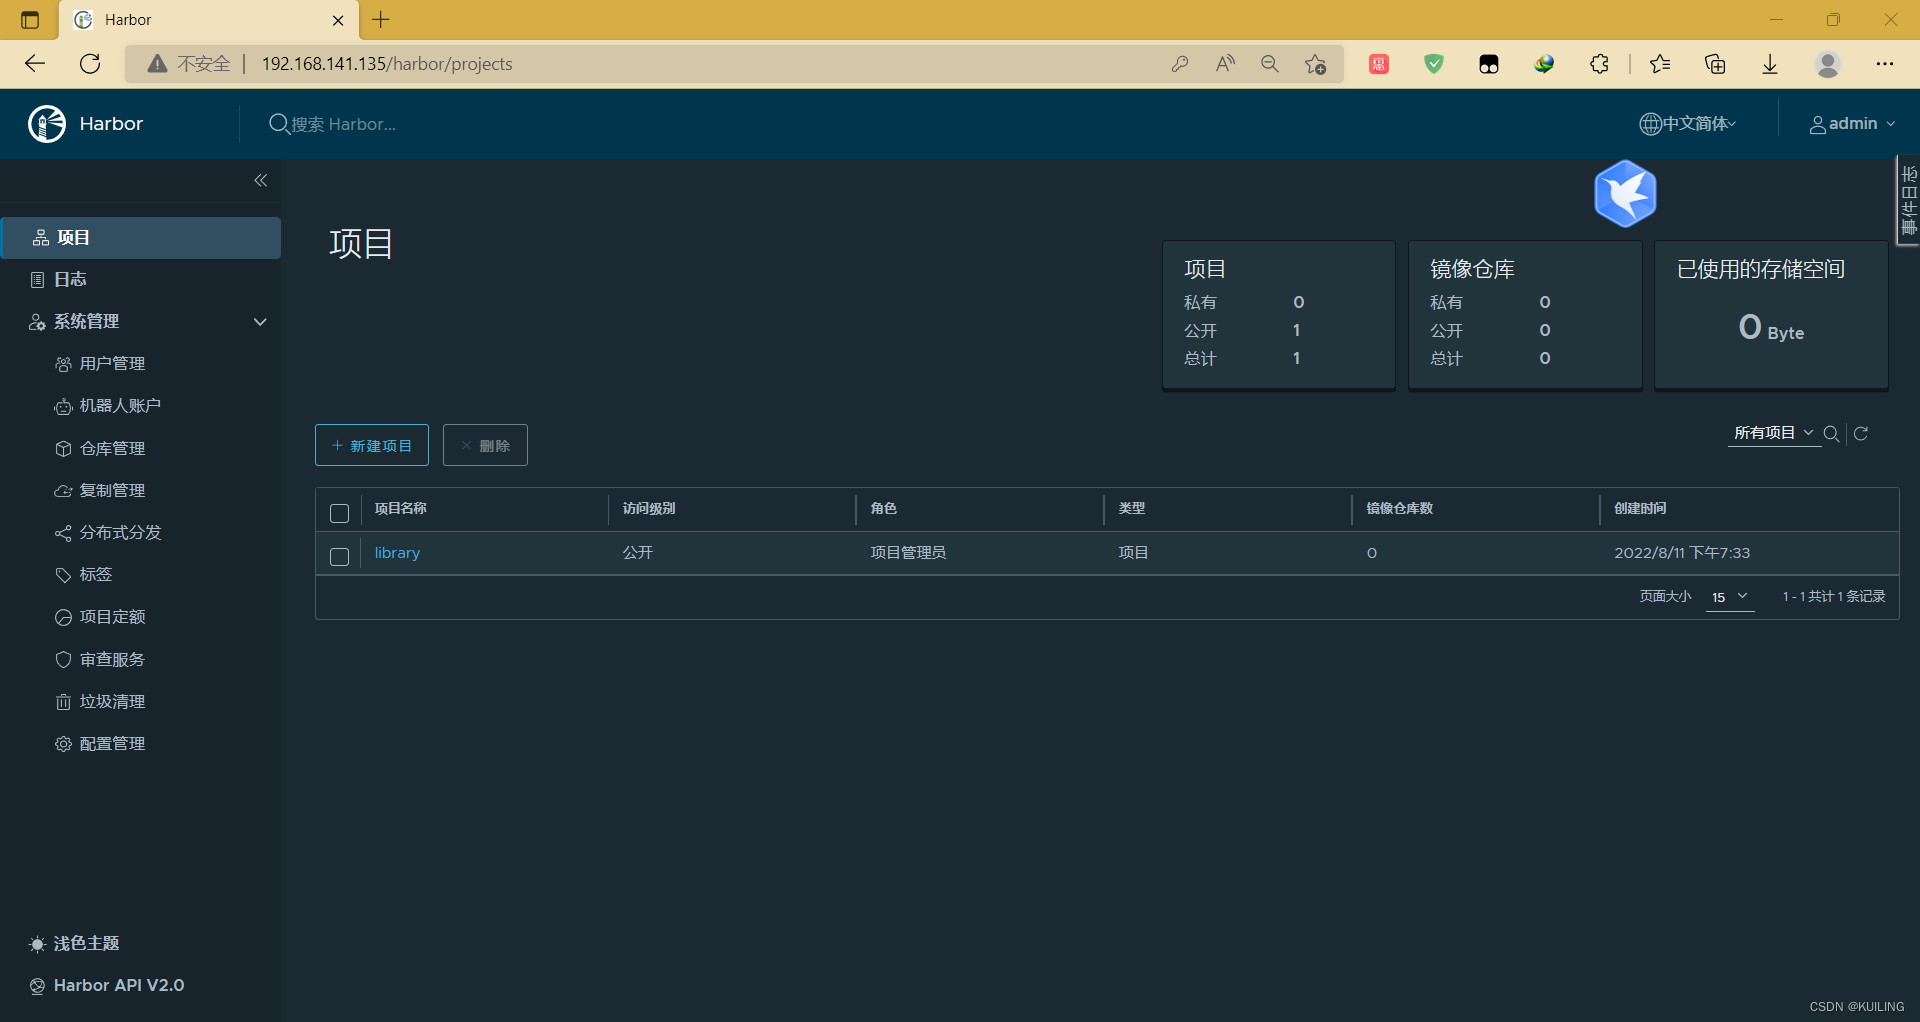This screenshot has height=1022, width=1920.
Task: Click the read aloud icon
Action: point(1225,64)
